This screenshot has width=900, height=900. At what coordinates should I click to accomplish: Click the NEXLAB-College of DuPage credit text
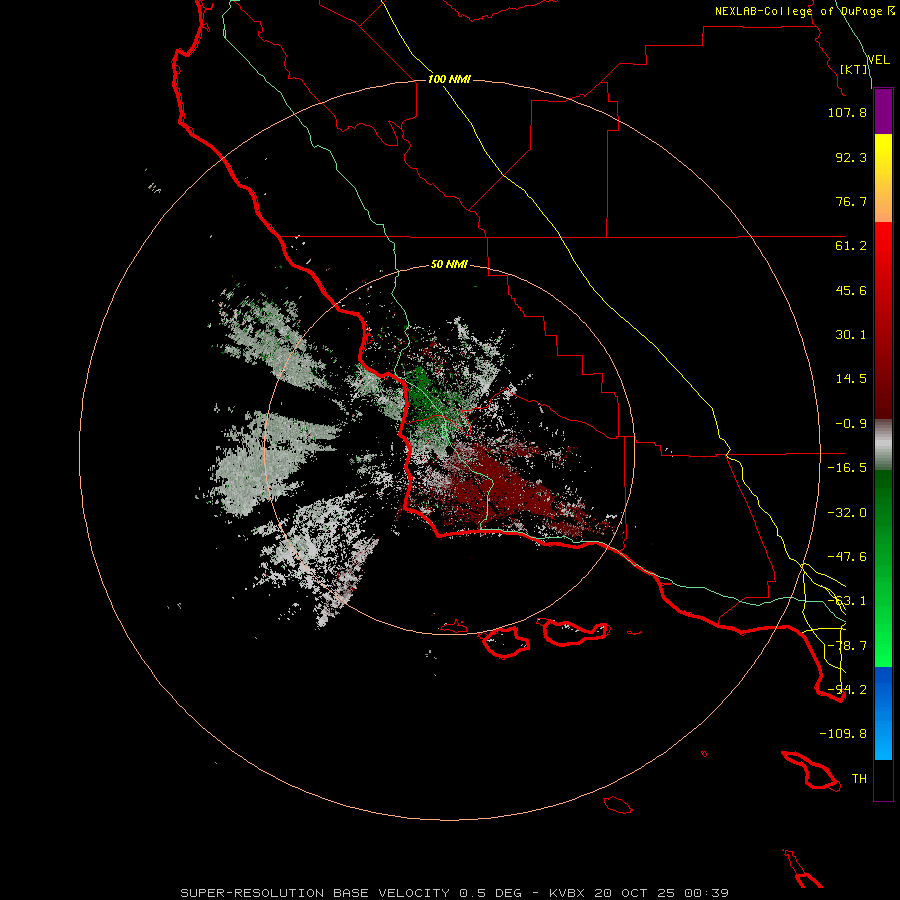coord(804,11)
